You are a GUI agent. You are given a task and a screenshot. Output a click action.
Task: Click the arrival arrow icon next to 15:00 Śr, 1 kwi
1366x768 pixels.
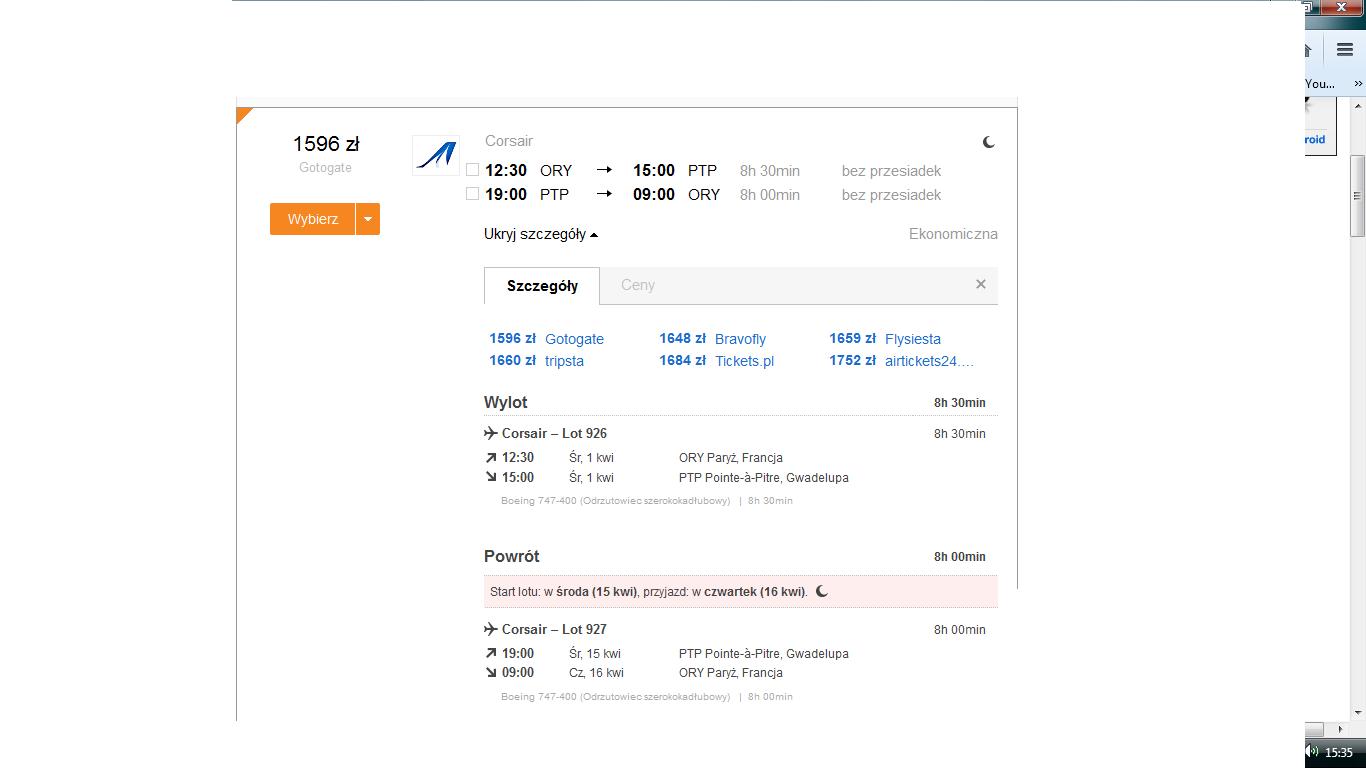tap(491, 477)
